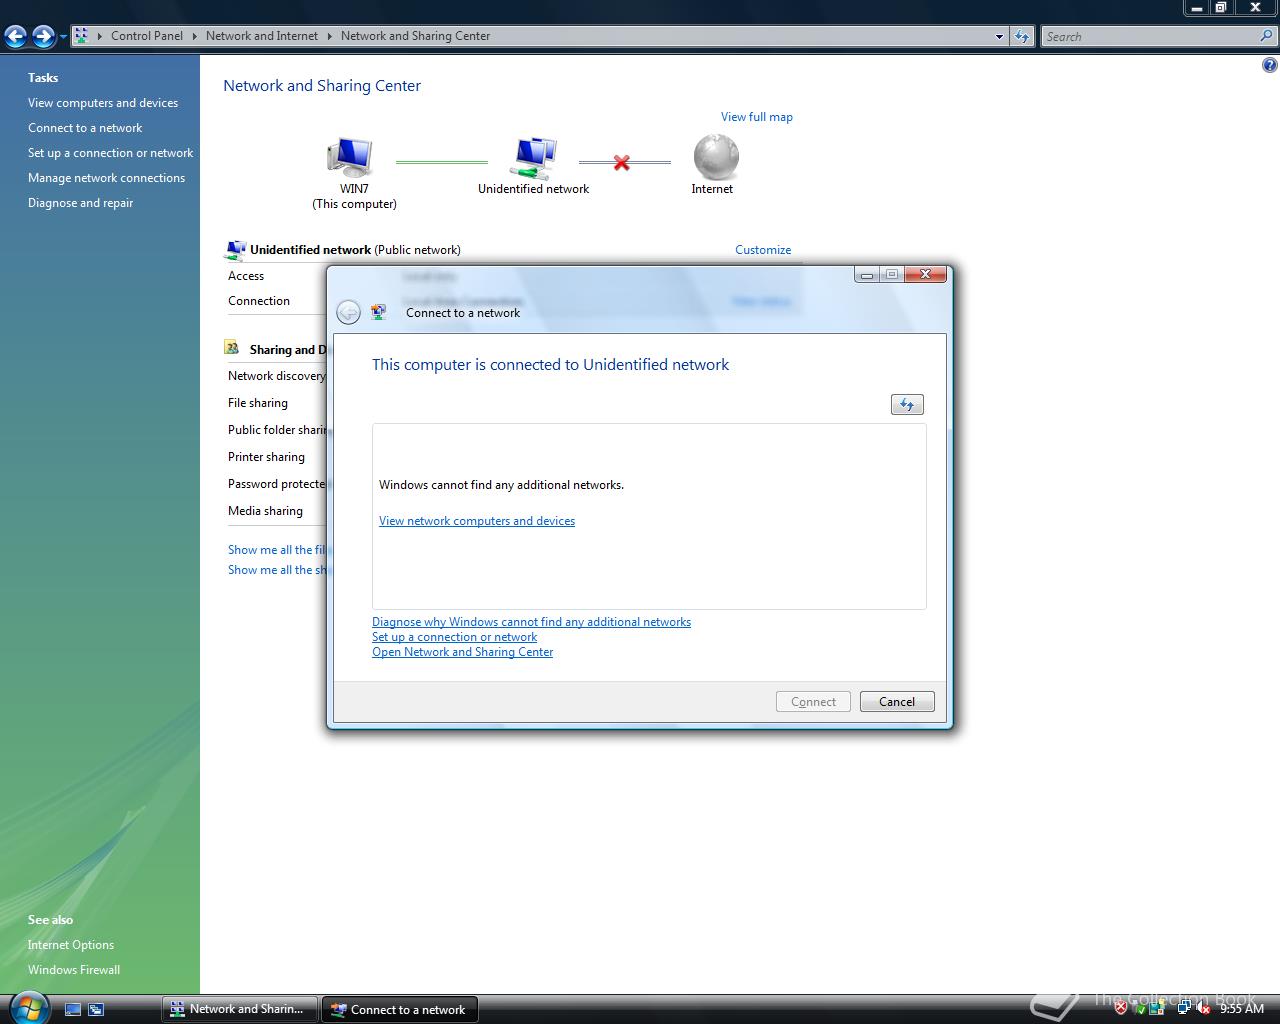Open View computers and devices task
The width and height of the screenshot is (1280, 1024).
(103, 103)
